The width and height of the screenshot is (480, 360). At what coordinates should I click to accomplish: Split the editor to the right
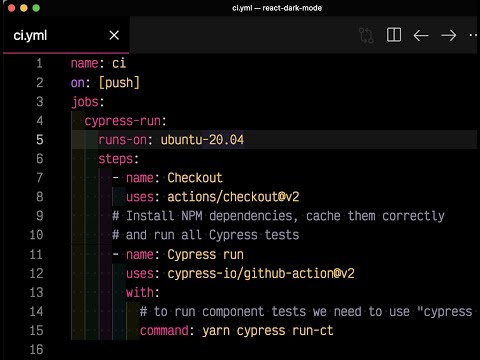(x=394, y=35)
